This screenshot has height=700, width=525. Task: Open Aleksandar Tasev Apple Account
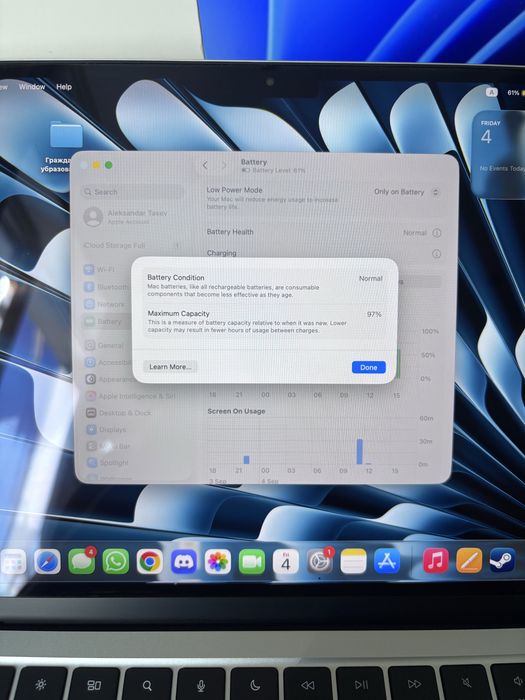126,217
